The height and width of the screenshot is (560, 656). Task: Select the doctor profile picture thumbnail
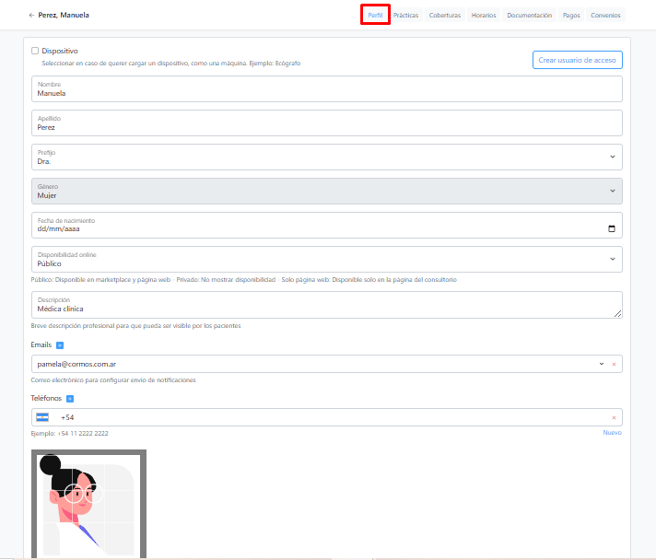[89, 504]
